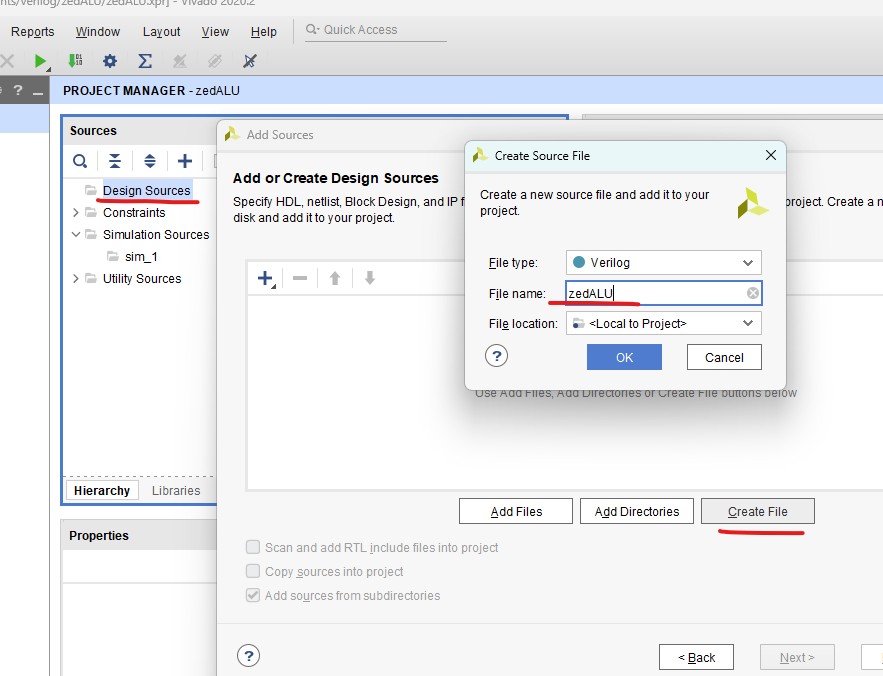Click the plus Add Sources icon
This screenshot has width=883, height=676.
(185, 161)
